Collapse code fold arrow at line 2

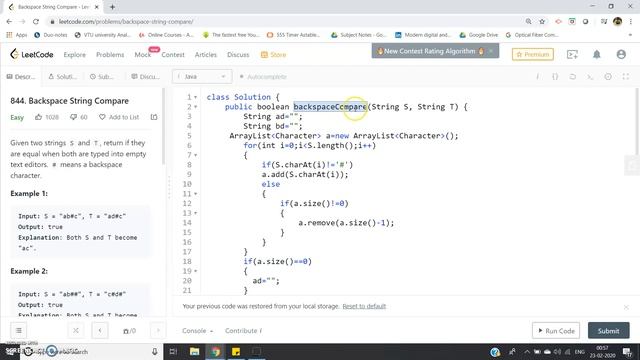[196, 107]
